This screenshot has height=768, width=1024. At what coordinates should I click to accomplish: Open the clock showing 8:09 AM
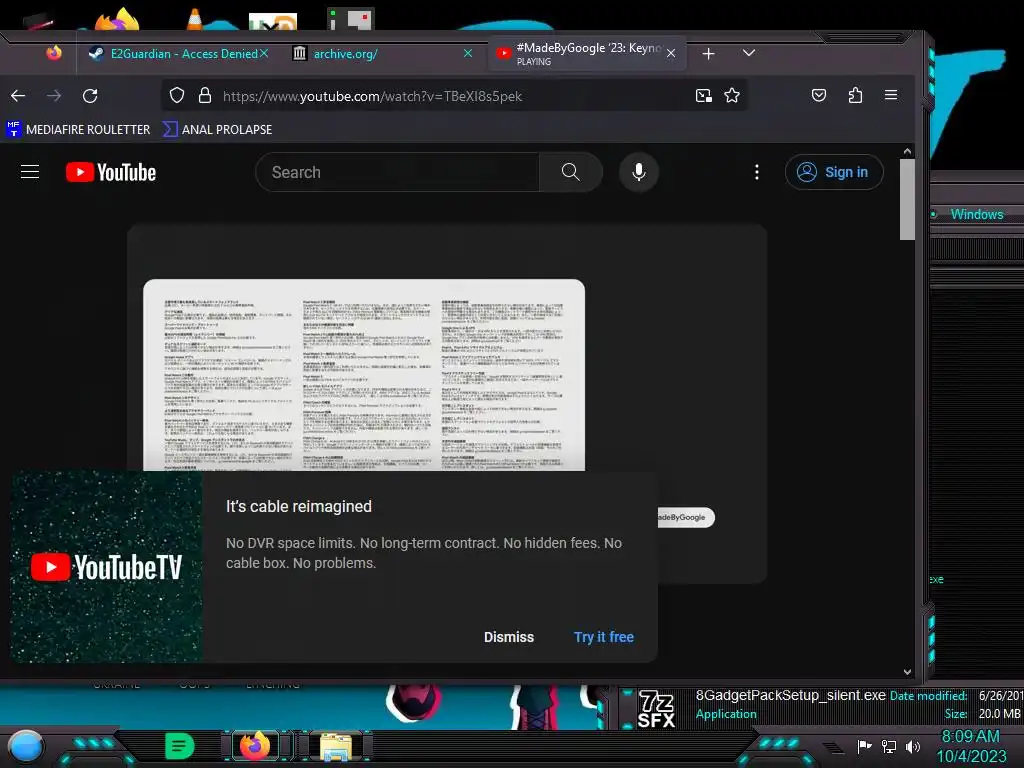point(971,746)
